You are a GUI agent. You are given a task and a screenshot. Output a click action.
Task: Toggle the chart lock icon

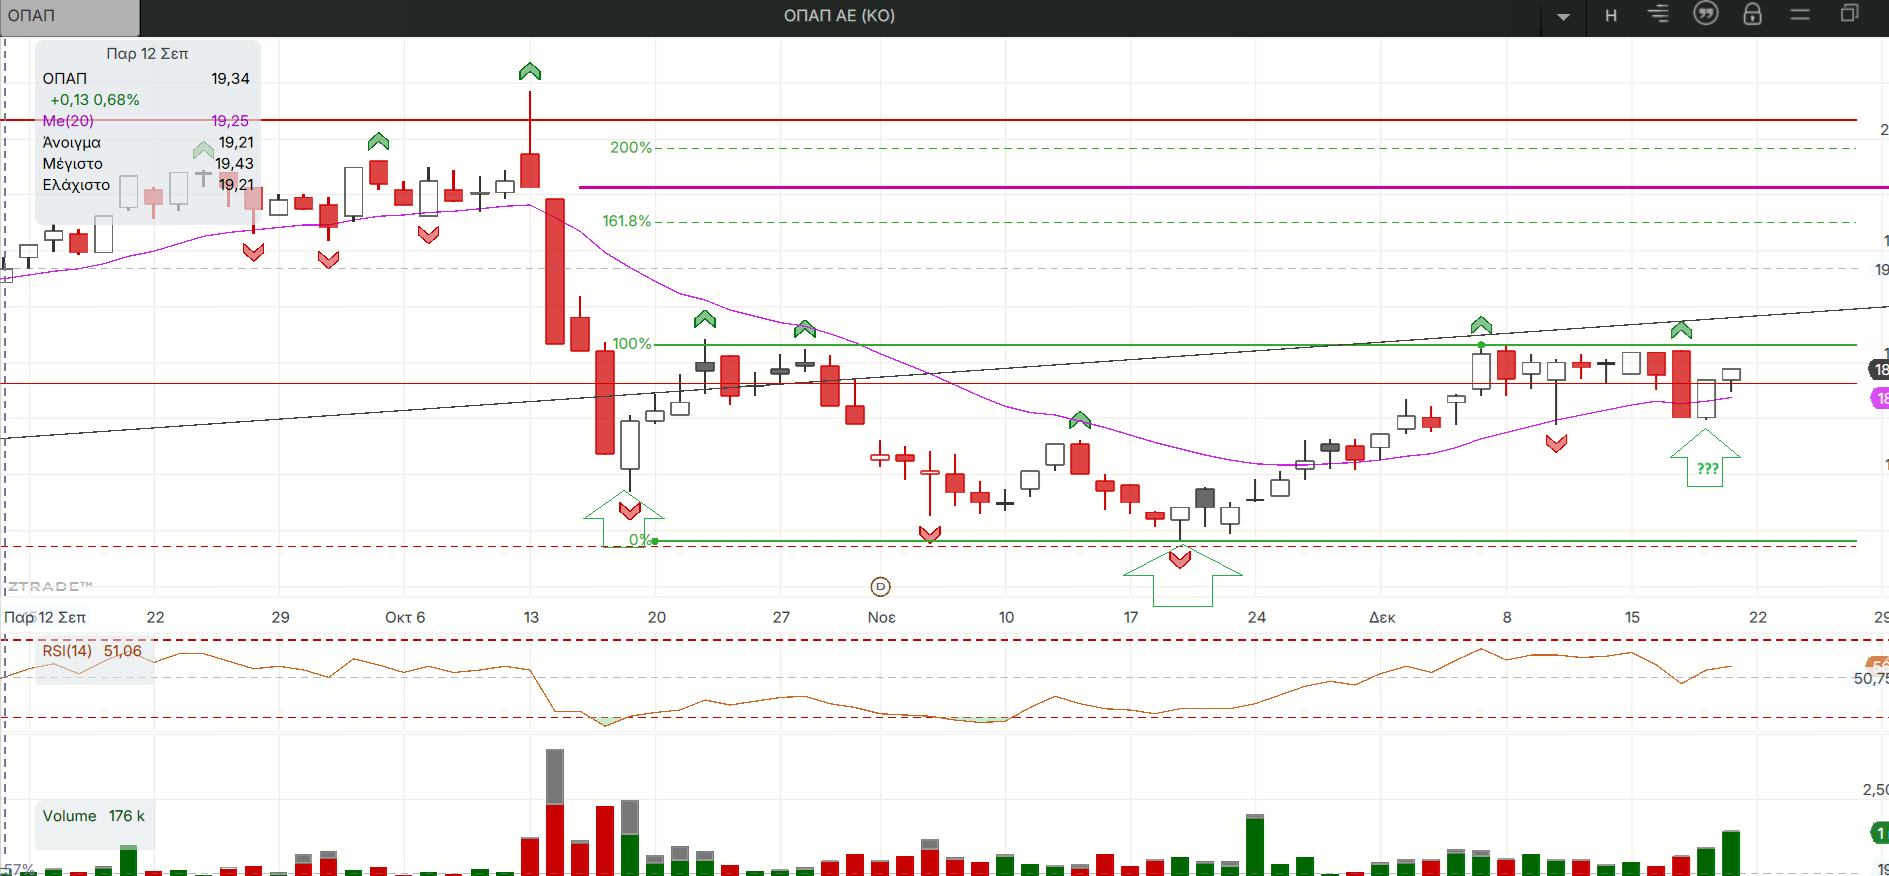coord(1752,14)
